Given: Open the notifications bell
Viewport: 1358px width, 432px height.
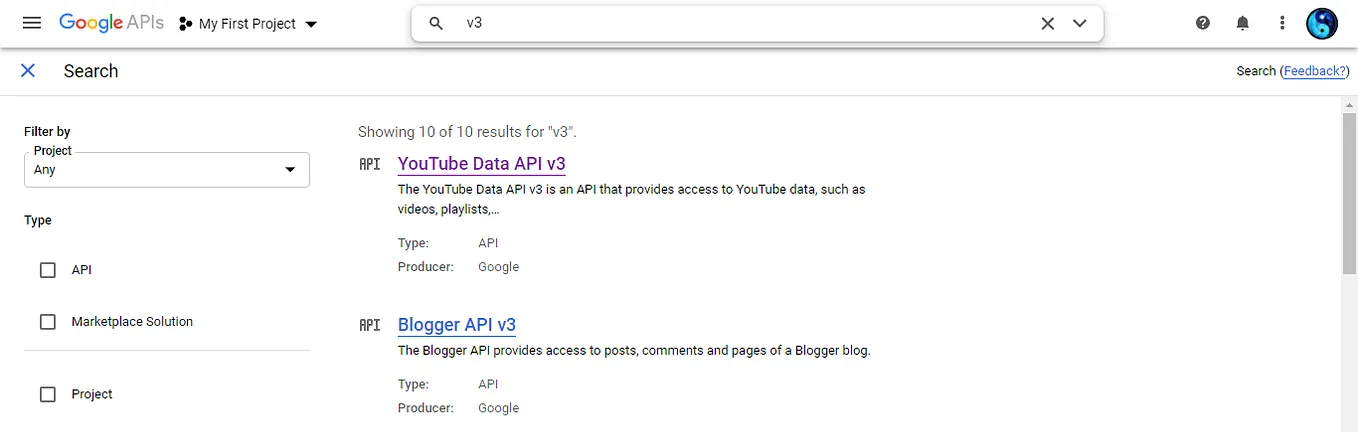Looking at the screenshot, I should 1243,23.
